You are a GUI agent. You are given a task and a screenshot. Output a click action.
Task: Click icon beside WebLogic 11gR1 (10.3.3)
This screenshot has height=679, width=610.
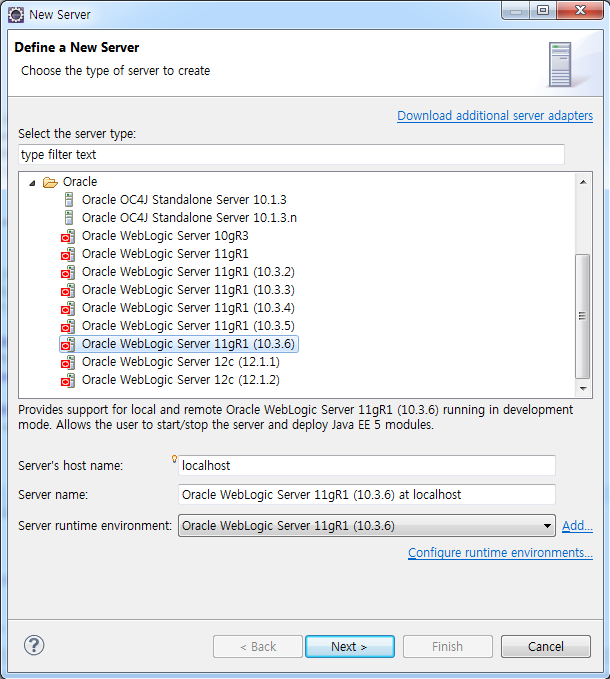coord(68,290)
